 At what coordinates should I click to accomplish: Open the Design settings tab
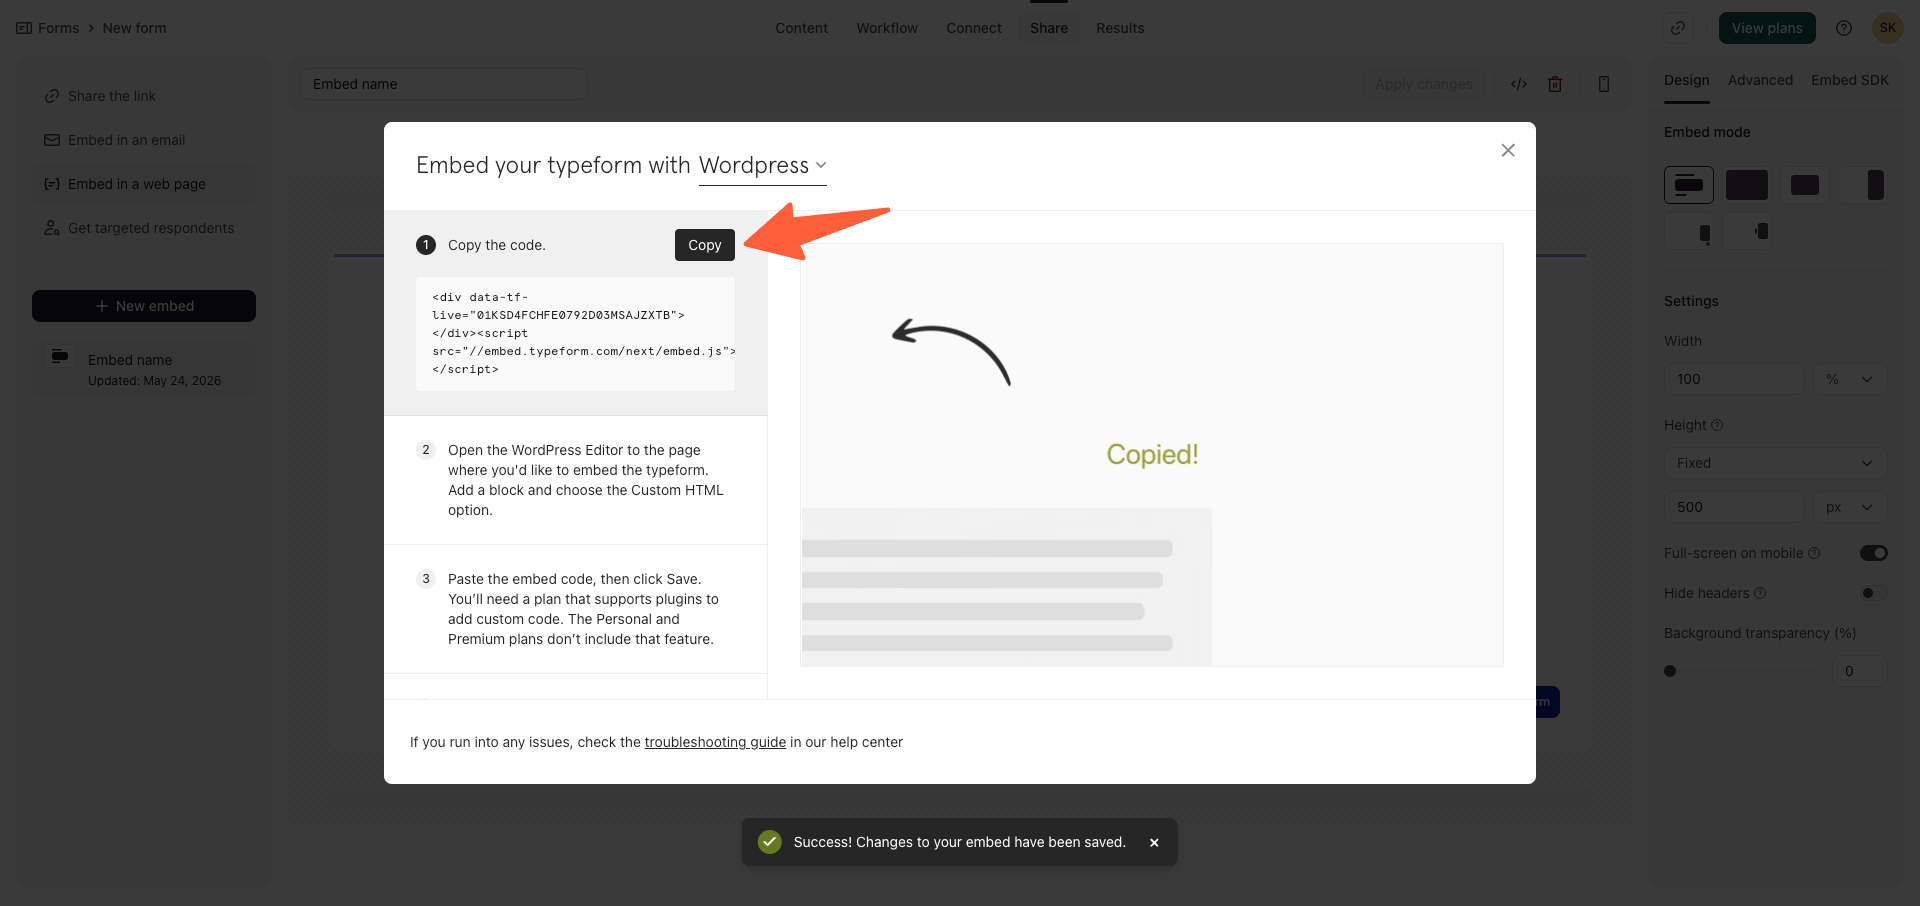(1687, 80)
